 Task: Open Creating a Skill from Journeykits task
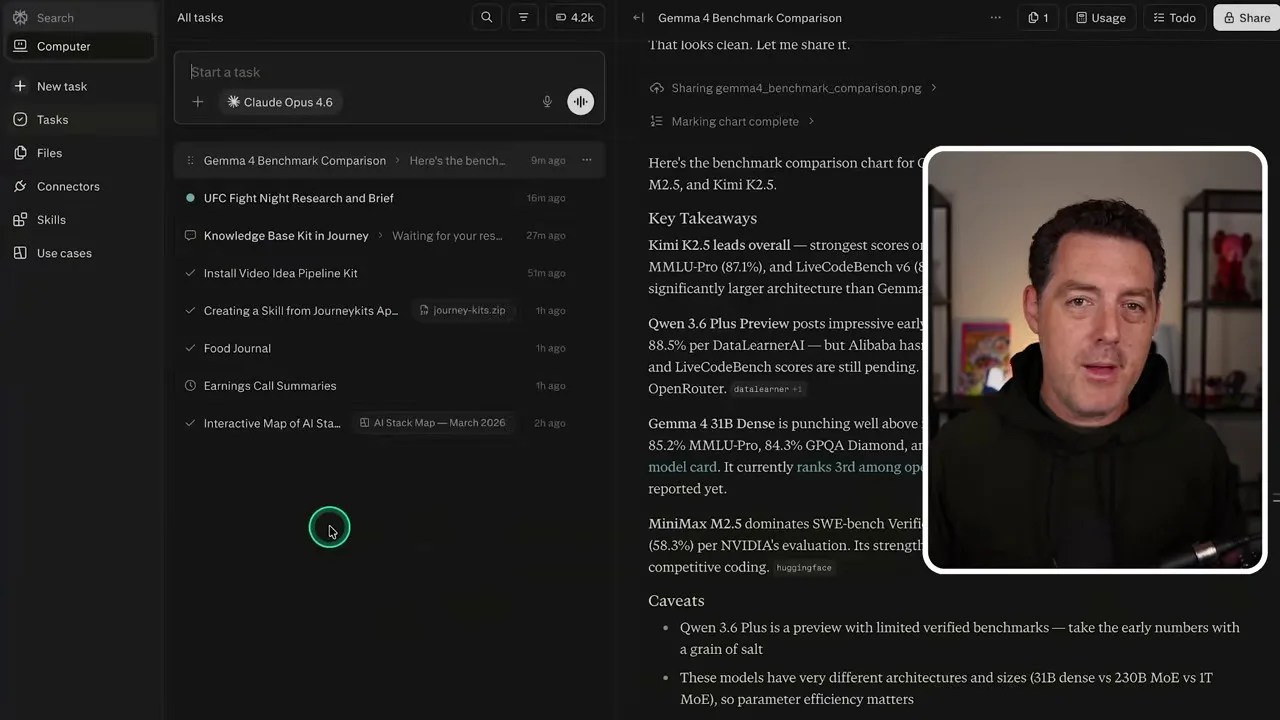(x=389, y=311)
